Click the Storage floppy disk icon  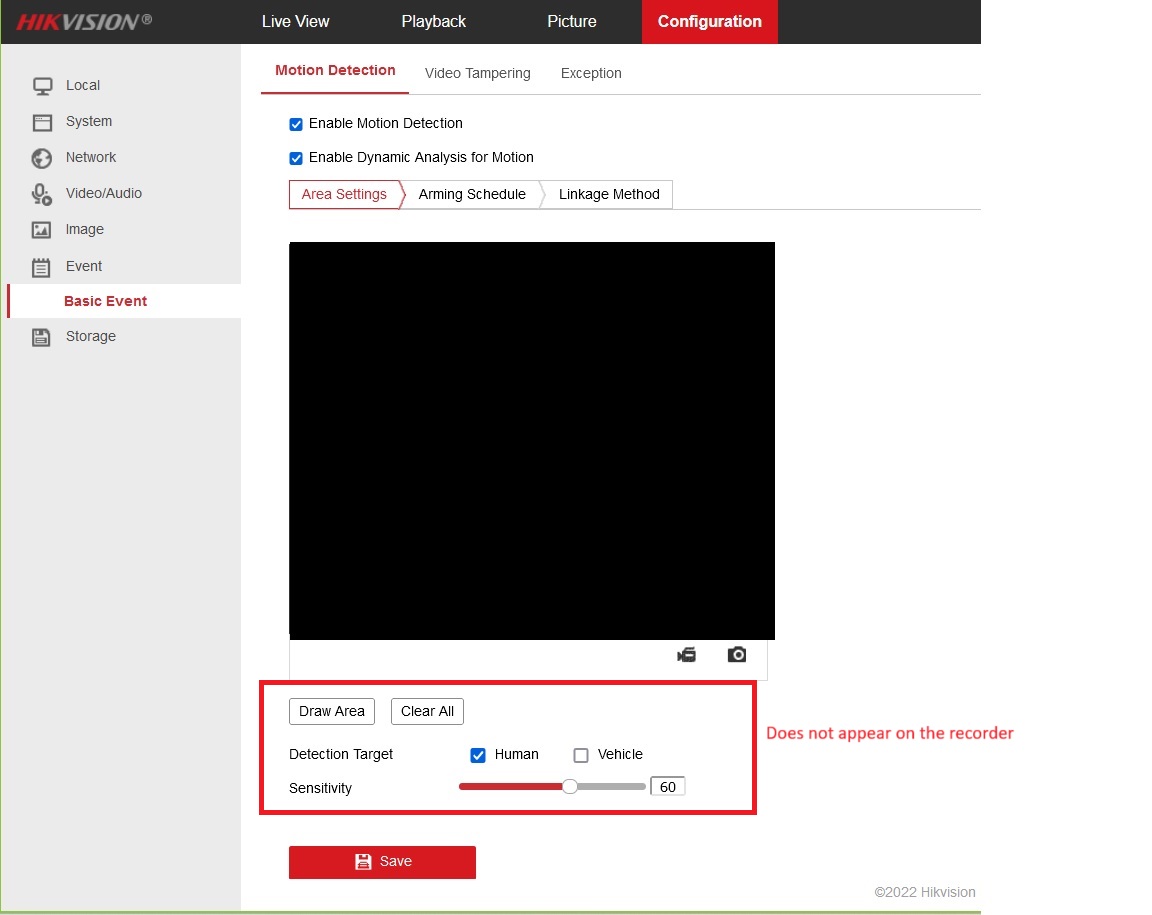[42, 337]
